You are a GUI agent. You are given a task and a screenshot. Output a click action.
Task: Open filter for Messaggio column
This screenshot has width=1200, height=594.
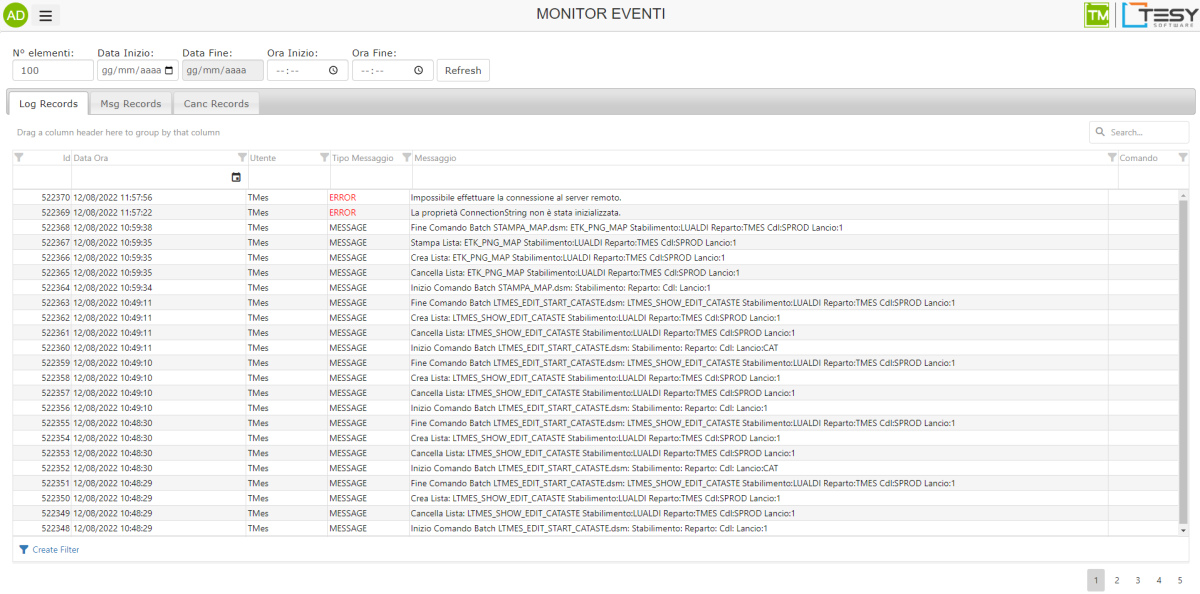(x=1112, y=158)
